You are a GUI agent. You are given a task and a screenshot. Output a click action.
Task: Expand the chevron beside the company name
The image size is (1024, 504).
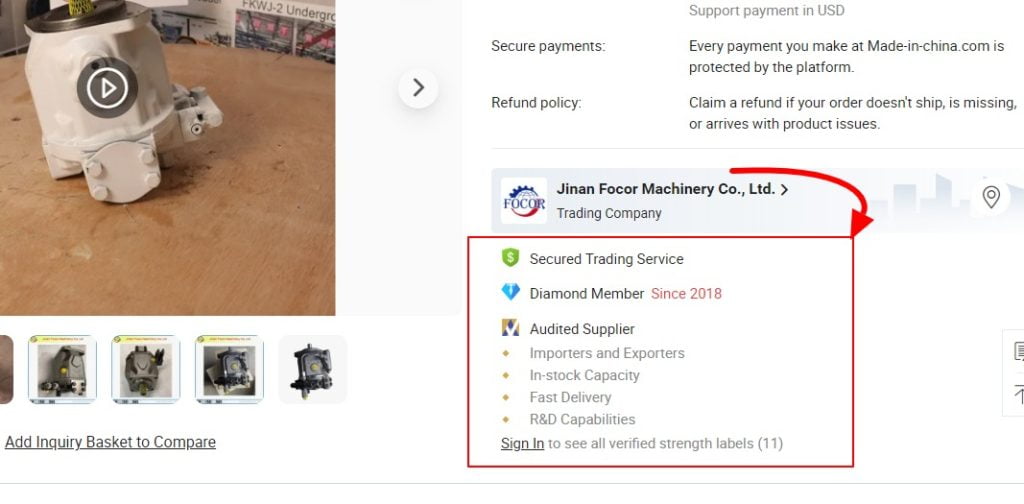784,190
